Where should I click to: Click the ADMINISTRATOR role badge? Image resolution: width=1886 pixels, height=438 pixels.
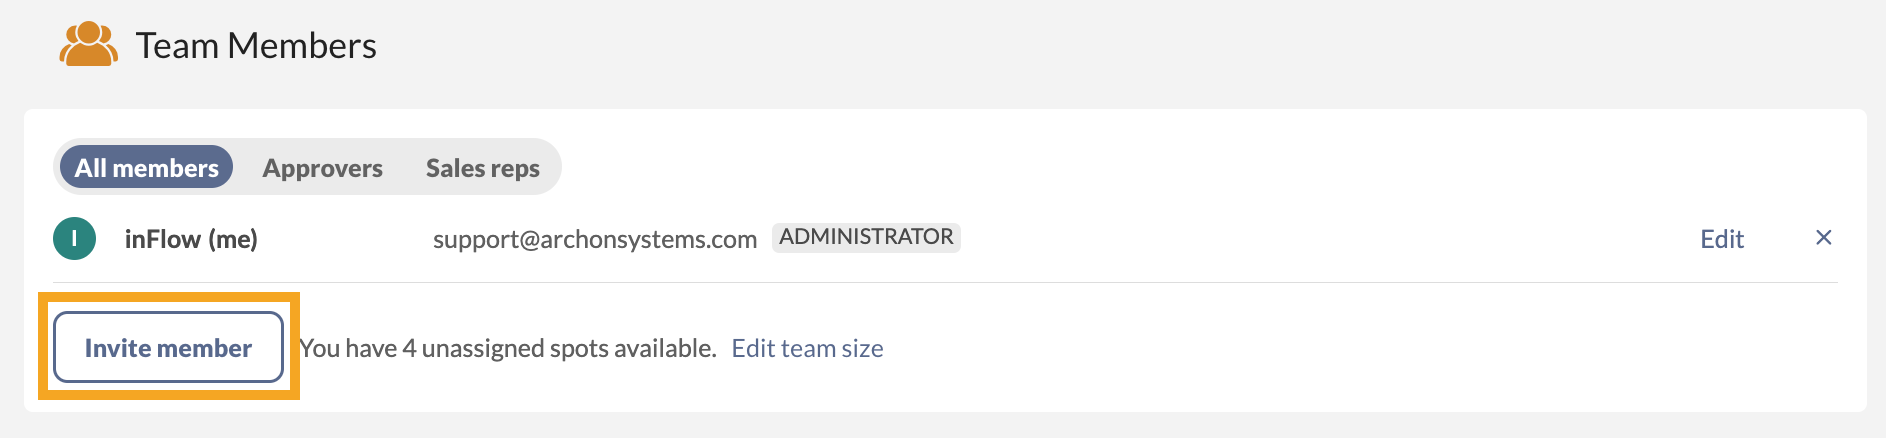(866, 237)
